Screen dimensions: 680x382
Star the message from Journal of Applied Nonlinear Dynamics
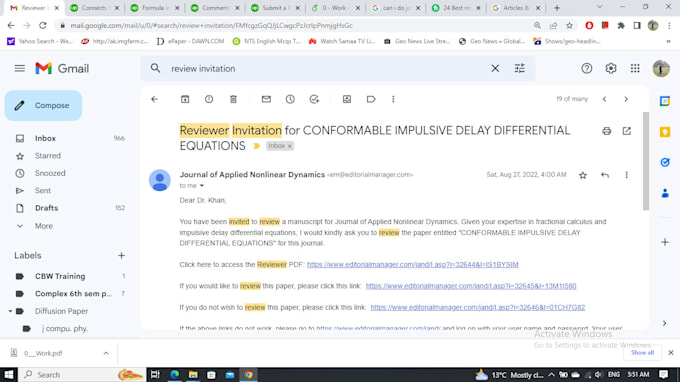(583, 175)
